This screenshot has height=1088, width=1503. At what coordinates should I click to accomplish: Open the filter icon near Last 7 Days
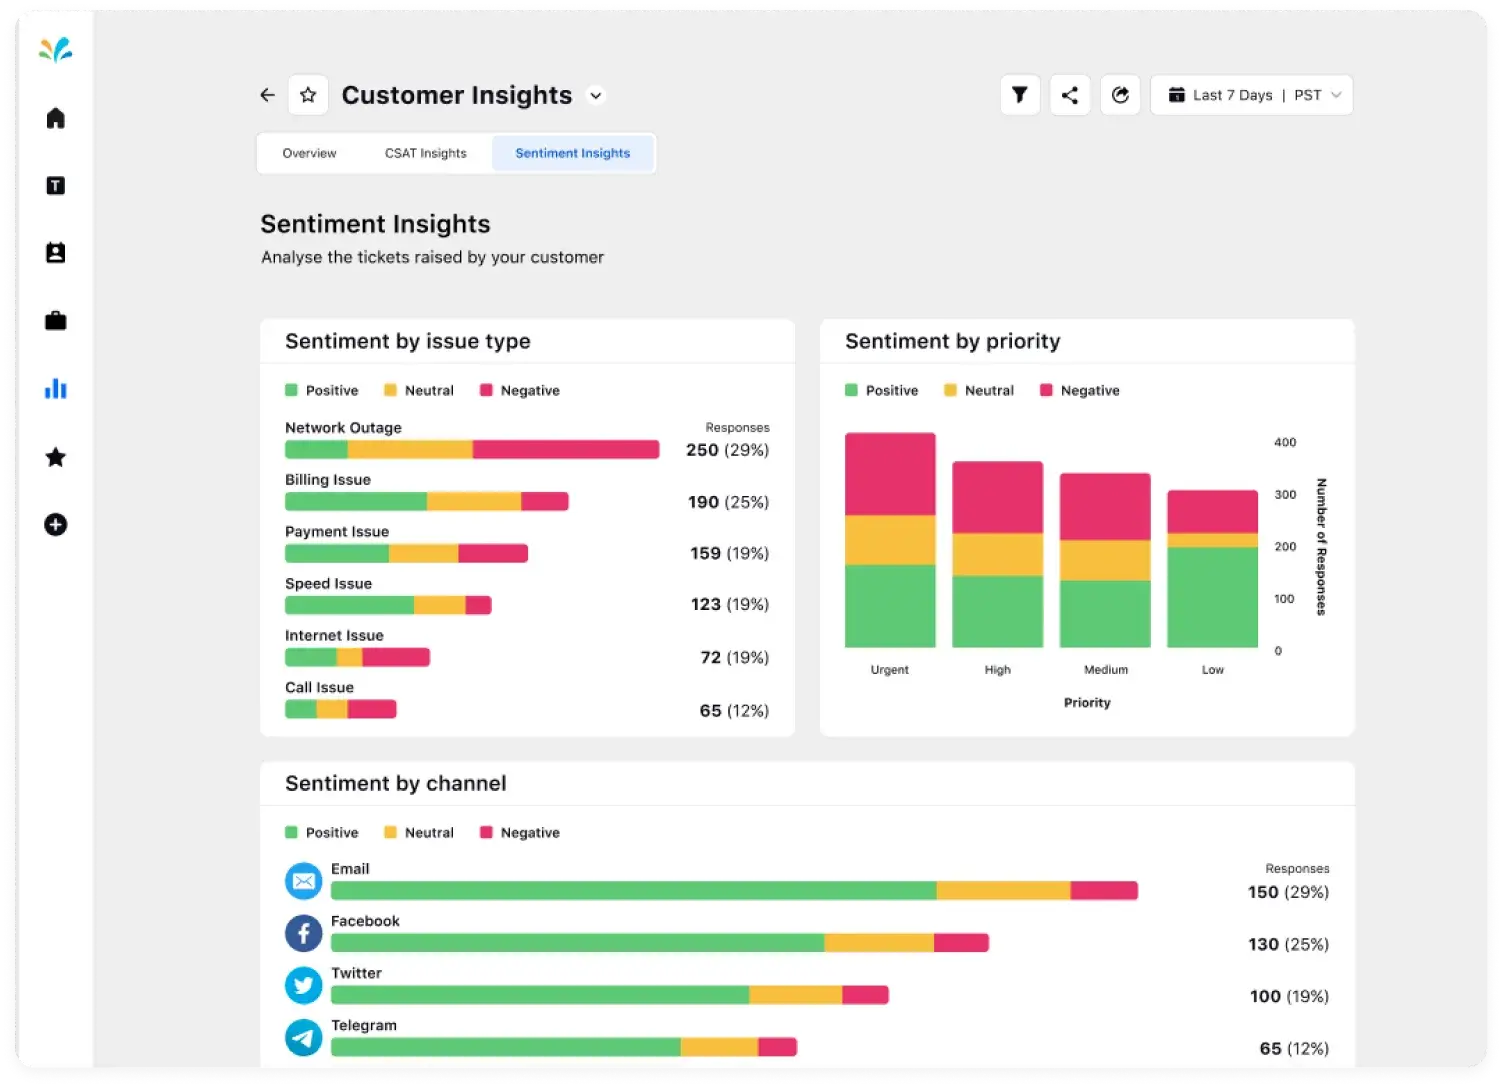[1019, 94]
